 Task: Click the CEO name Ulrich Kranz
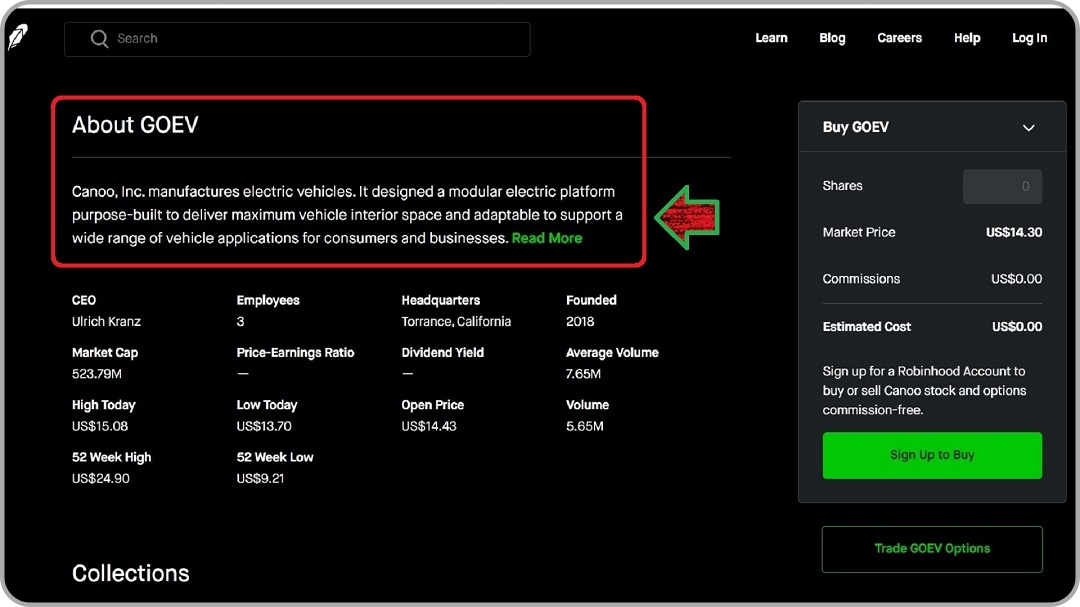(x=106, y=322)
